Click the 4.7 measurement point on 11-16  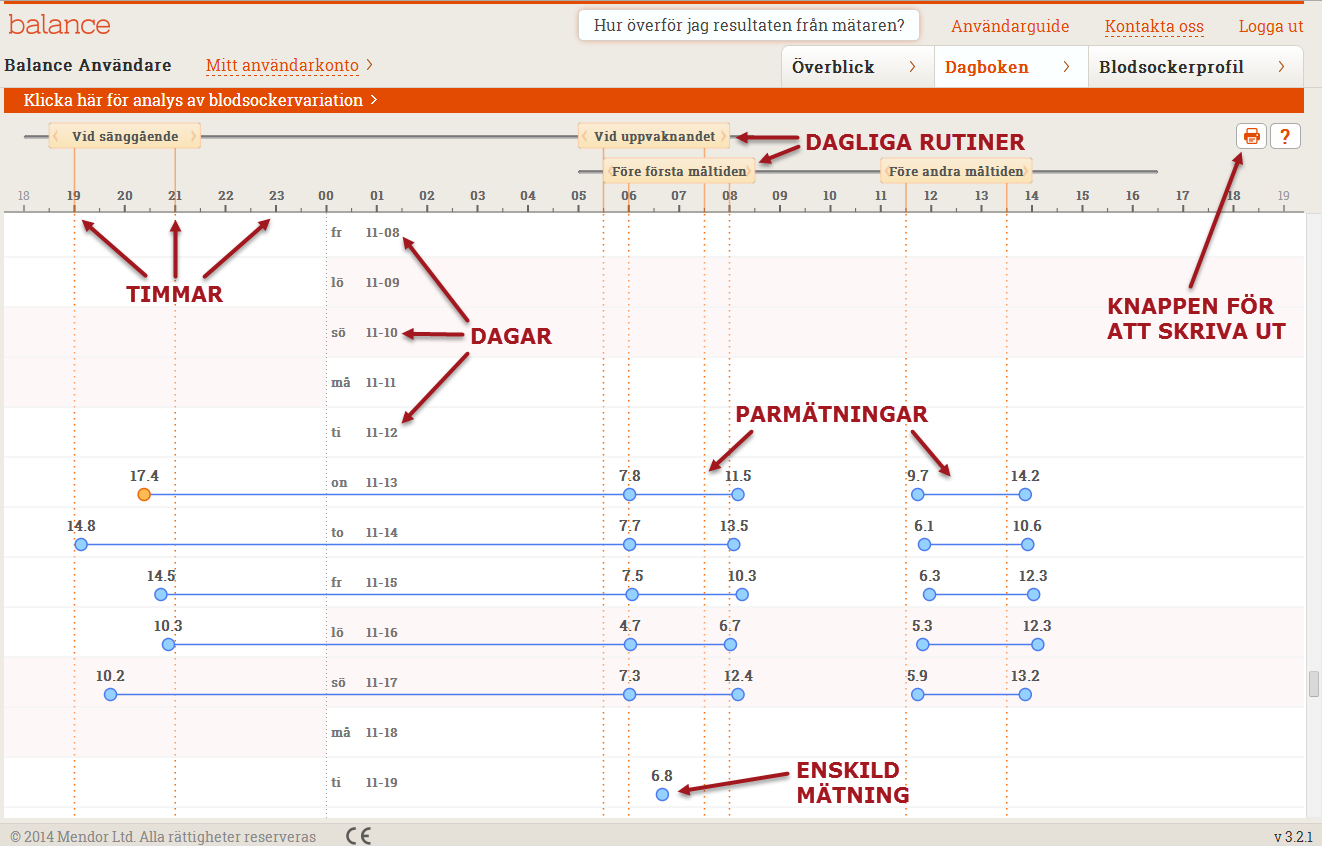(629, 644)
